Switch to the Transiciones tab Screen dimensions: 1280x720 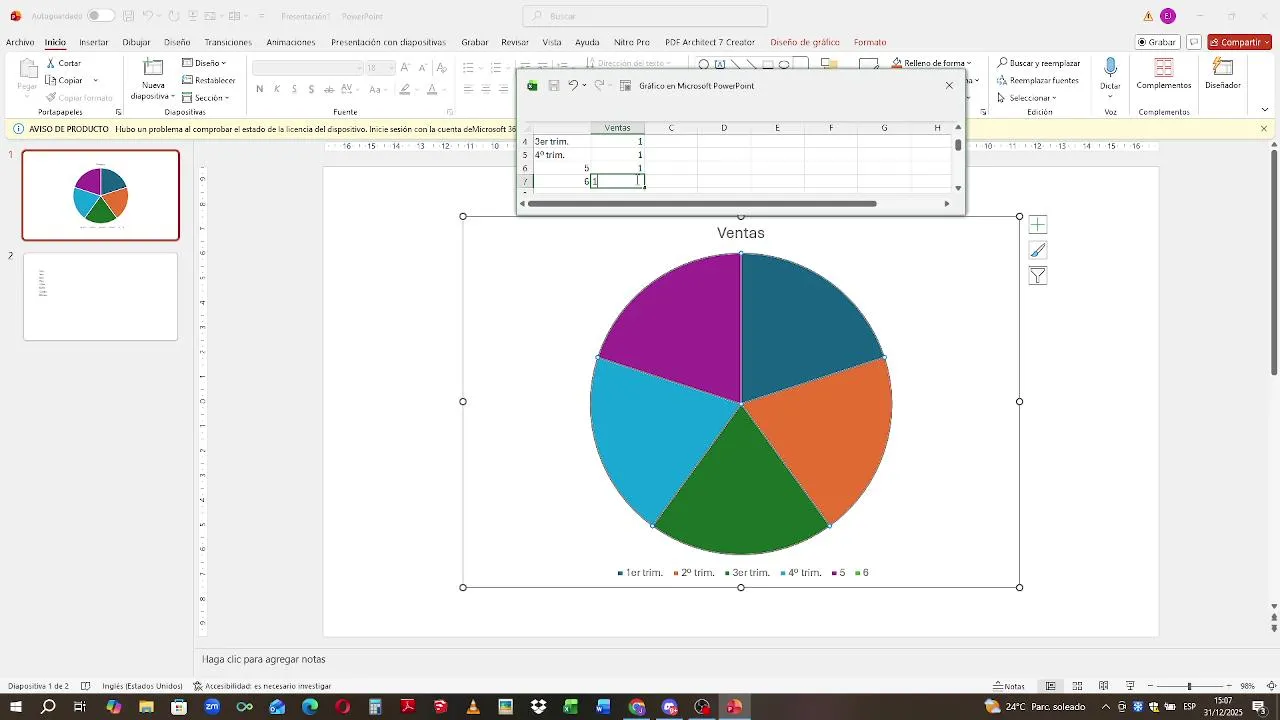228,42
